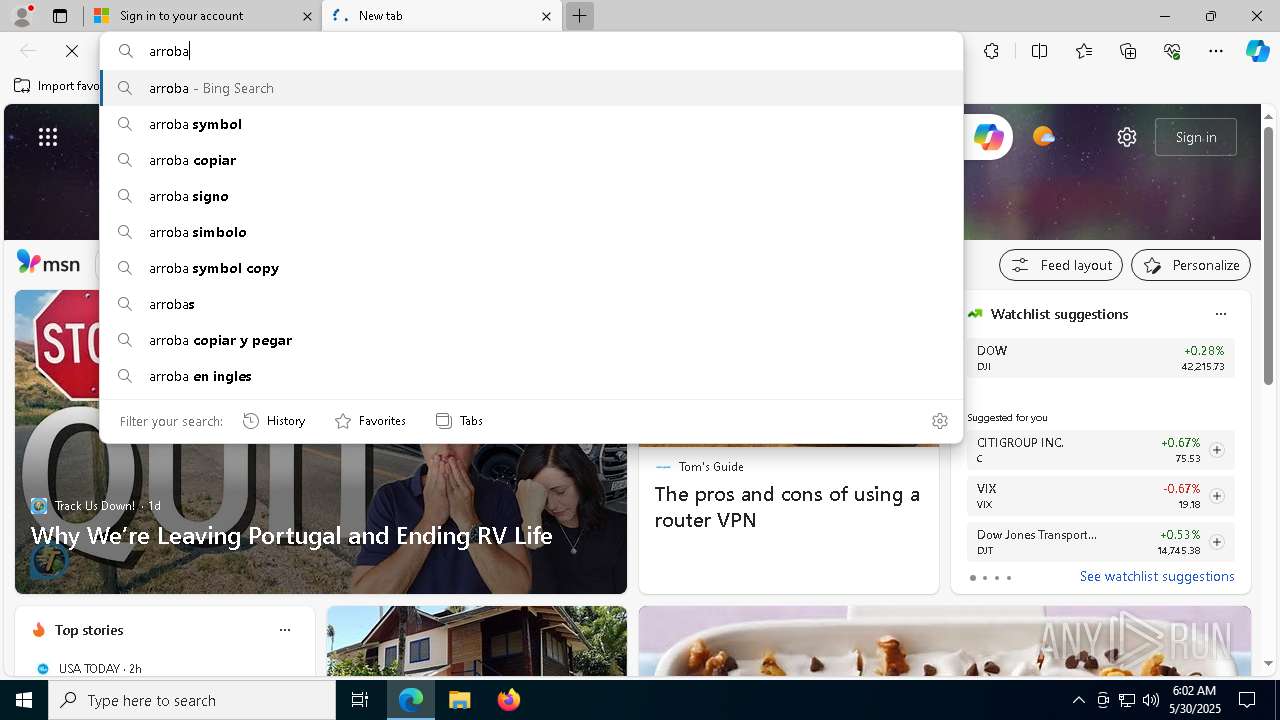Open the MSN app launcher grid
Screen dimensions: 1280x720
48,137
